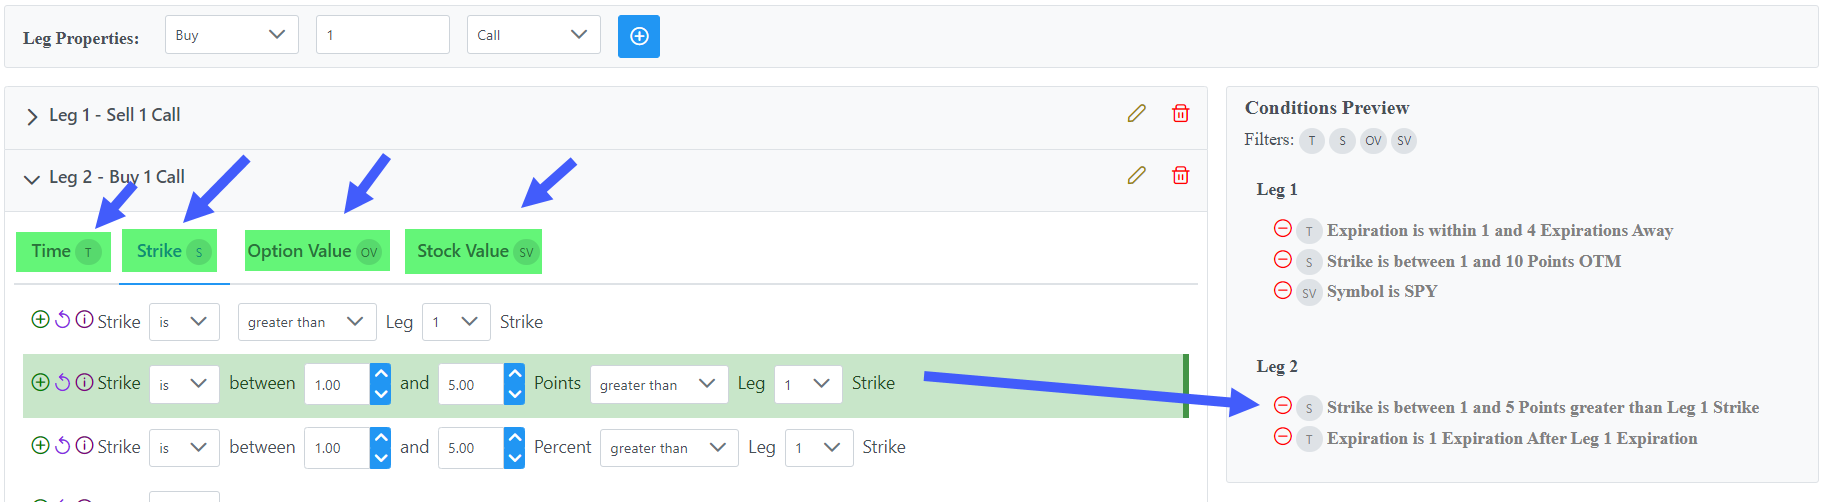Screen dimensions: 1838x502
Task: Click the leg quantity input field
Action: pyautogui.click(x=382, y=35)
